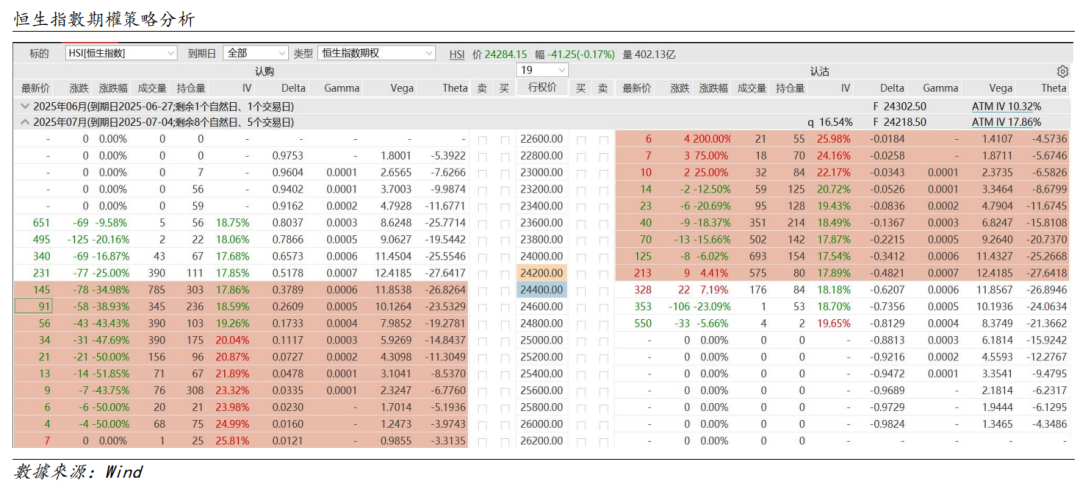This screenshot has width=1080, height=492.
Task: Click call volume value 785
Action: 158,289
